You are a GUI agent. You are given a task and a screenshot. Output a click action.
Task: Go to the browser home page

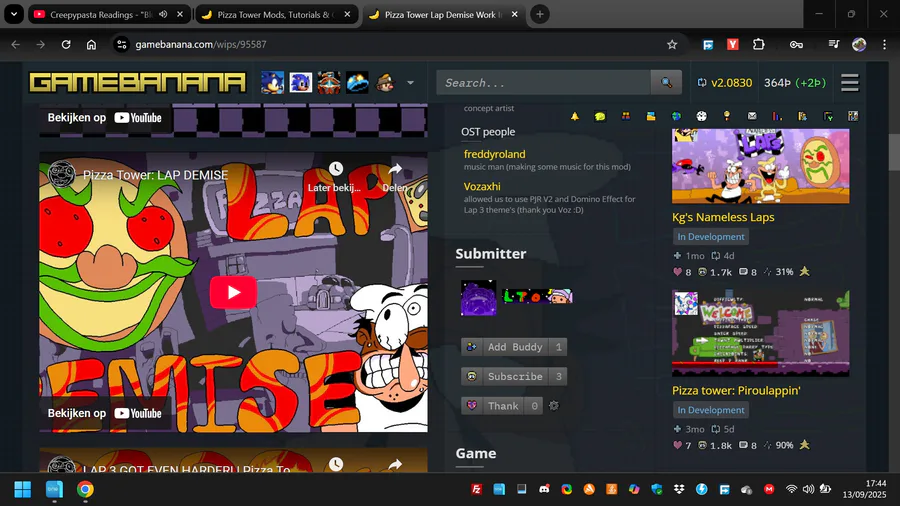point(91,44)
